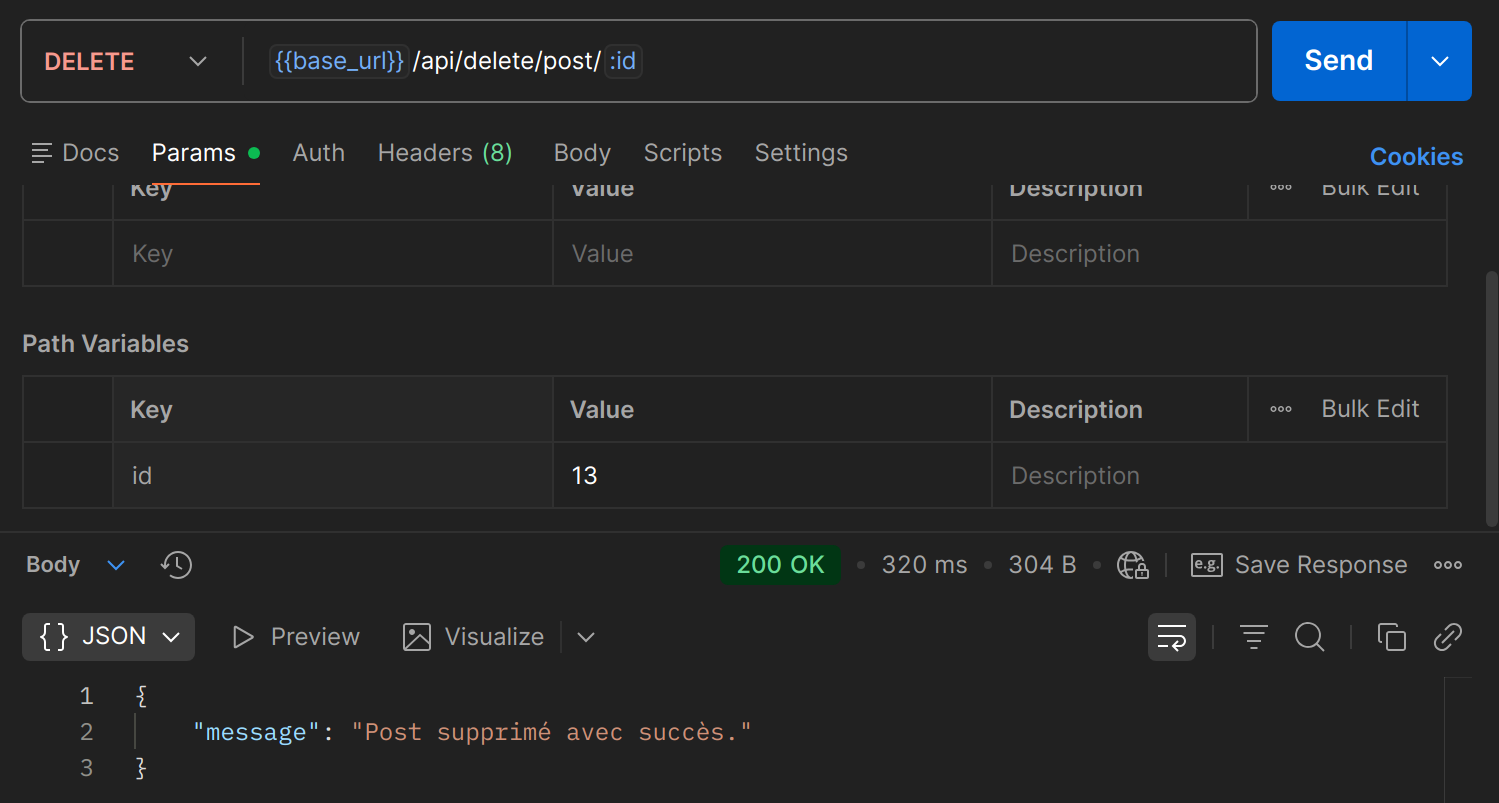This screenshot has width=1499, height=803.
Task: Select the Params tab
Action: coord(205,153)
